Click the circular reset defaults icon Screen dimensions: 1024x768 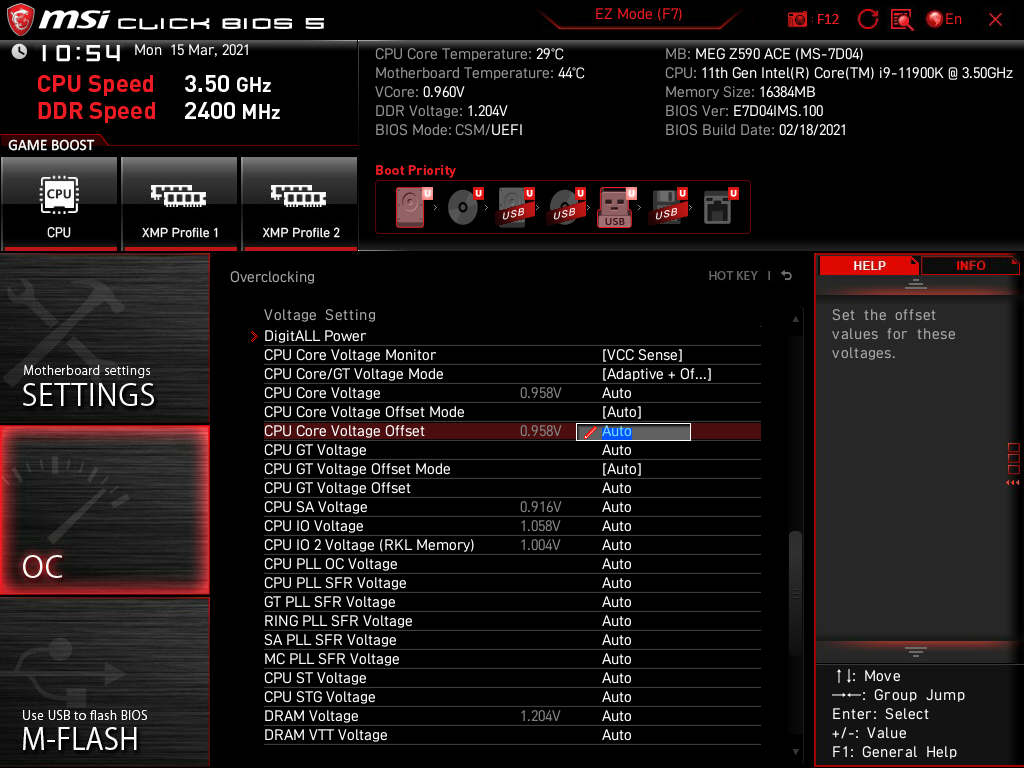867,20
